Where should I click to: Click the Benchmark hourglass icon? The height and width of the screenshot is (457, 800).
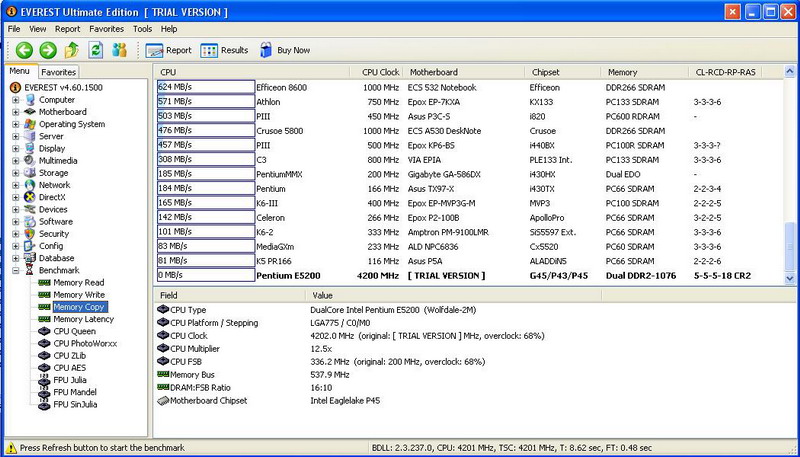(x=30, y=270)
